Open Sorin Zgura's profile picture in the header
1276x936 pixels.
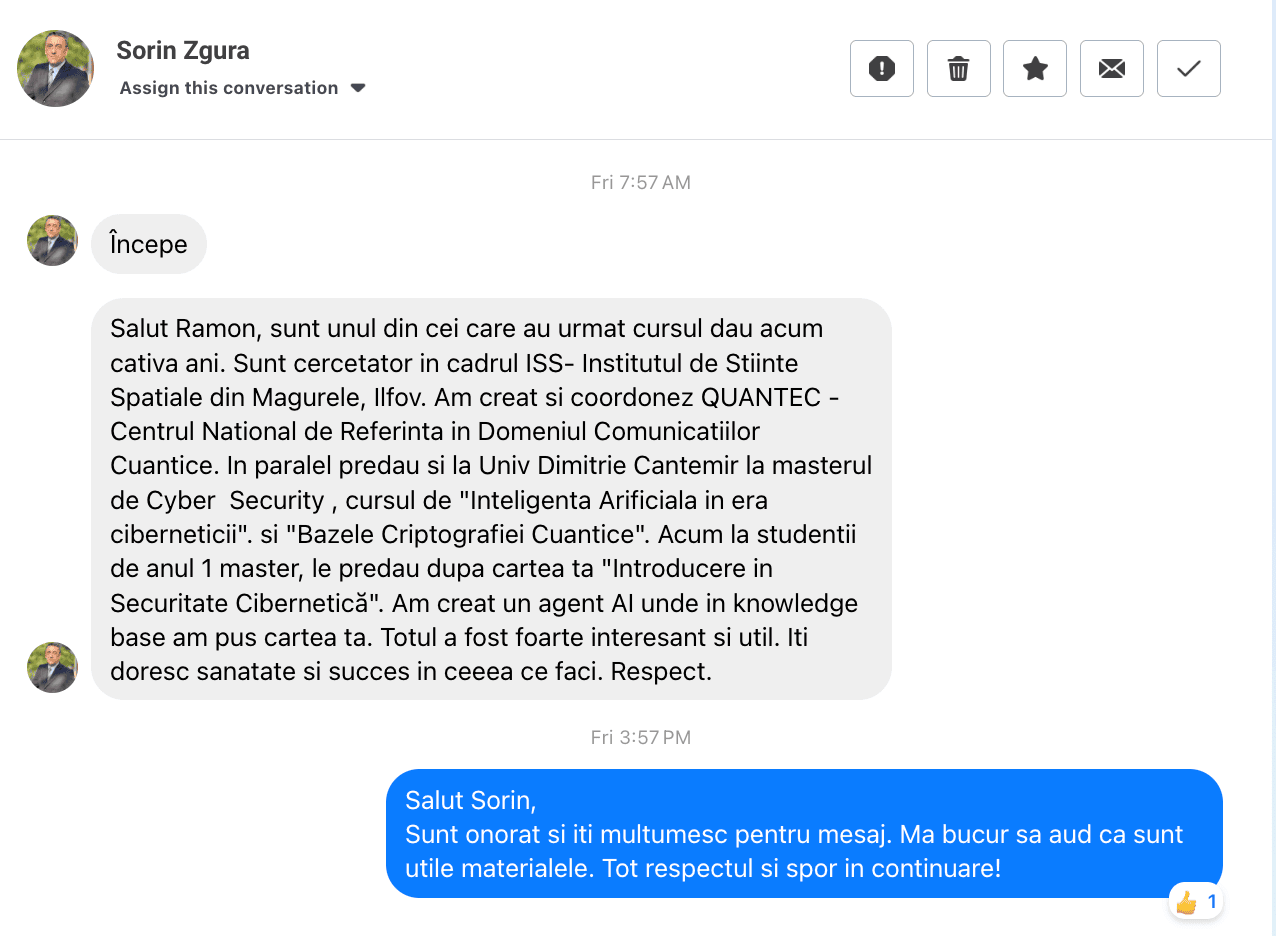pos(55,68)
